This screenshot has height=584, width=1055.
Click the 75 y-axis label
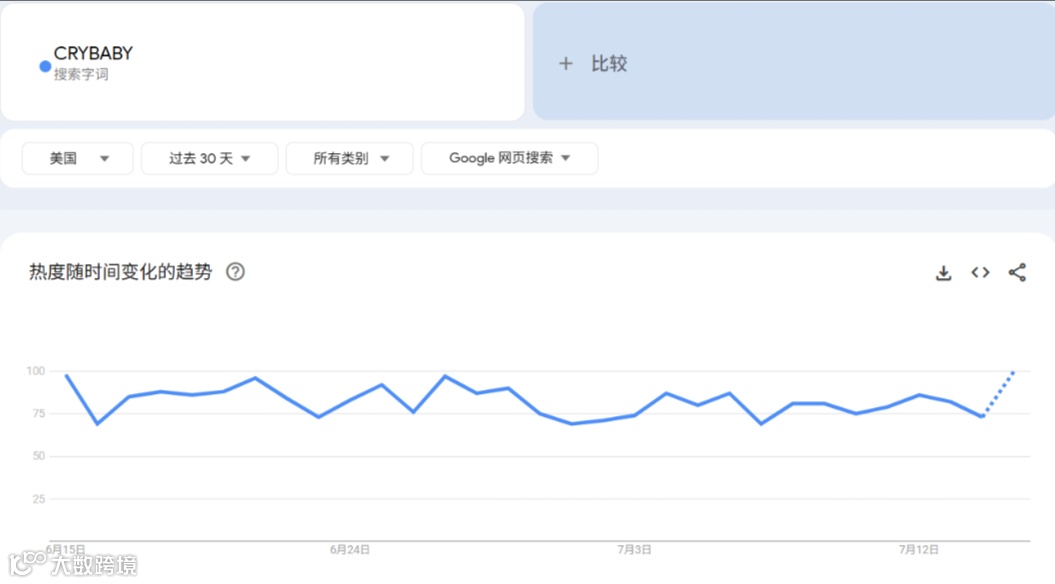pos(38,413)
